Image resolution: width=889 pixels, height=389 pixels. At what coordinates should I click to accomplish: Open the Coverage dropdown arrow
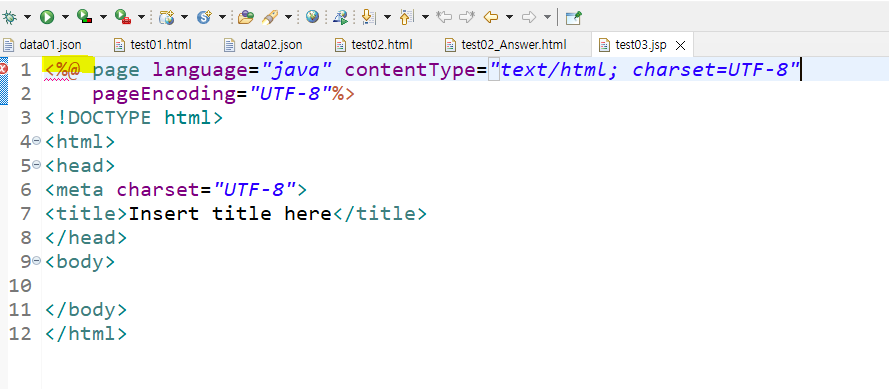click(x=103, y=18)
